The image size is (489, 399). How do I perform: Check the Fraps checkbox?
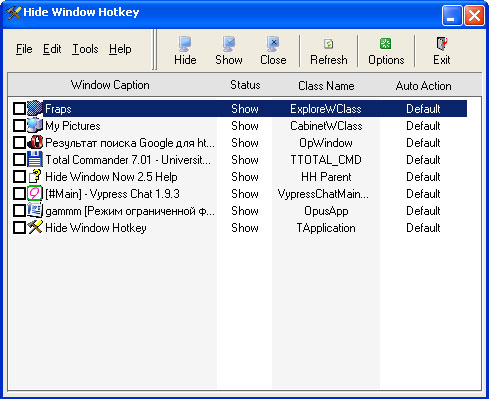[x=19, y=109]
